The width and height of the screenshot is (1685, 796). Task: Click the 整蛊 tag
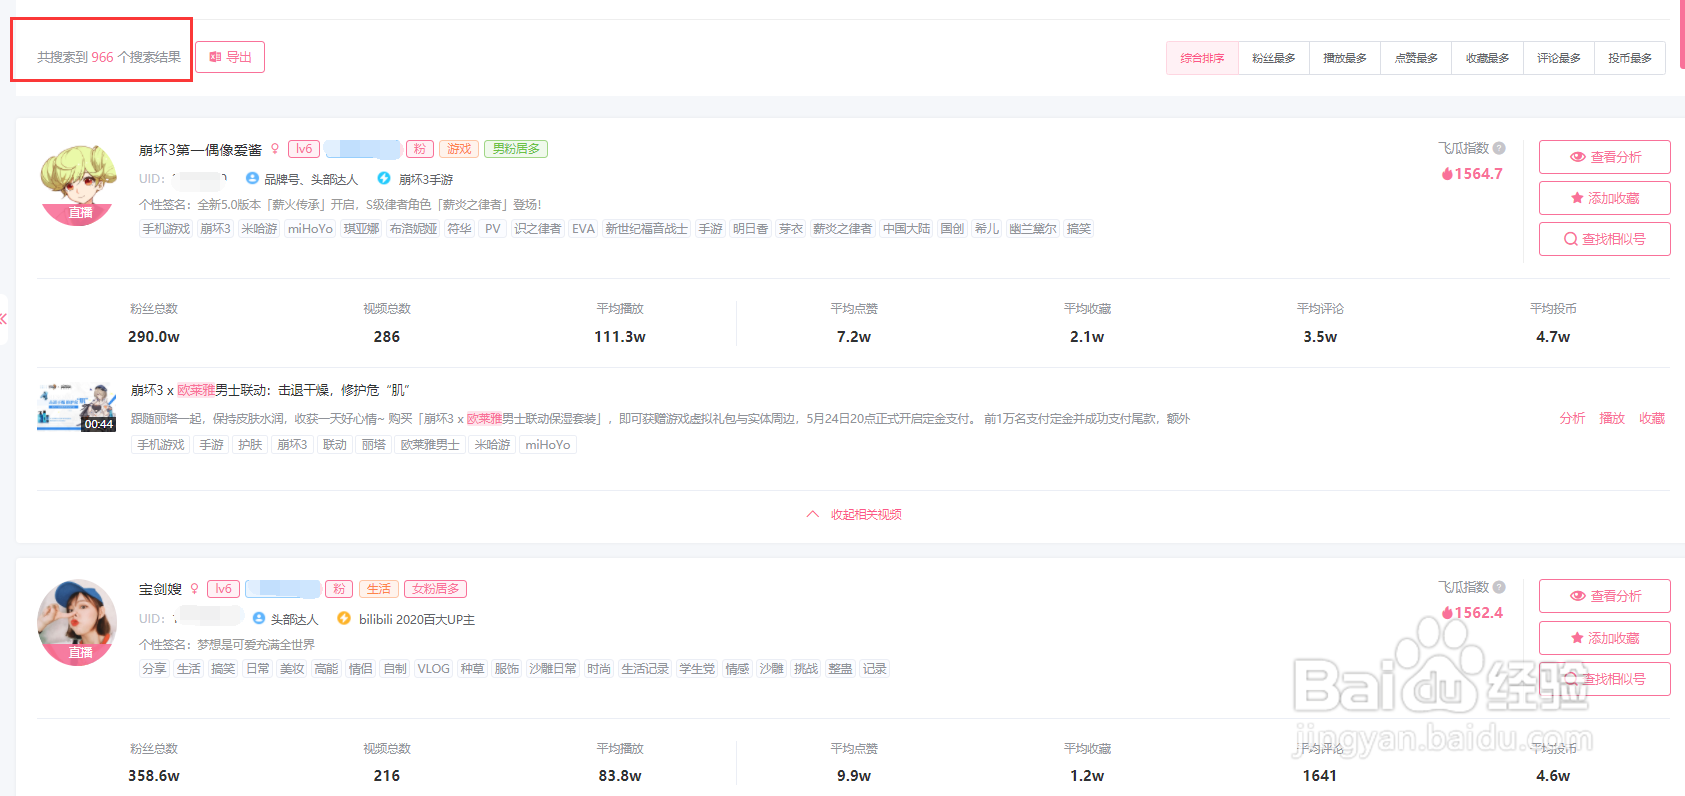point(840,669)
